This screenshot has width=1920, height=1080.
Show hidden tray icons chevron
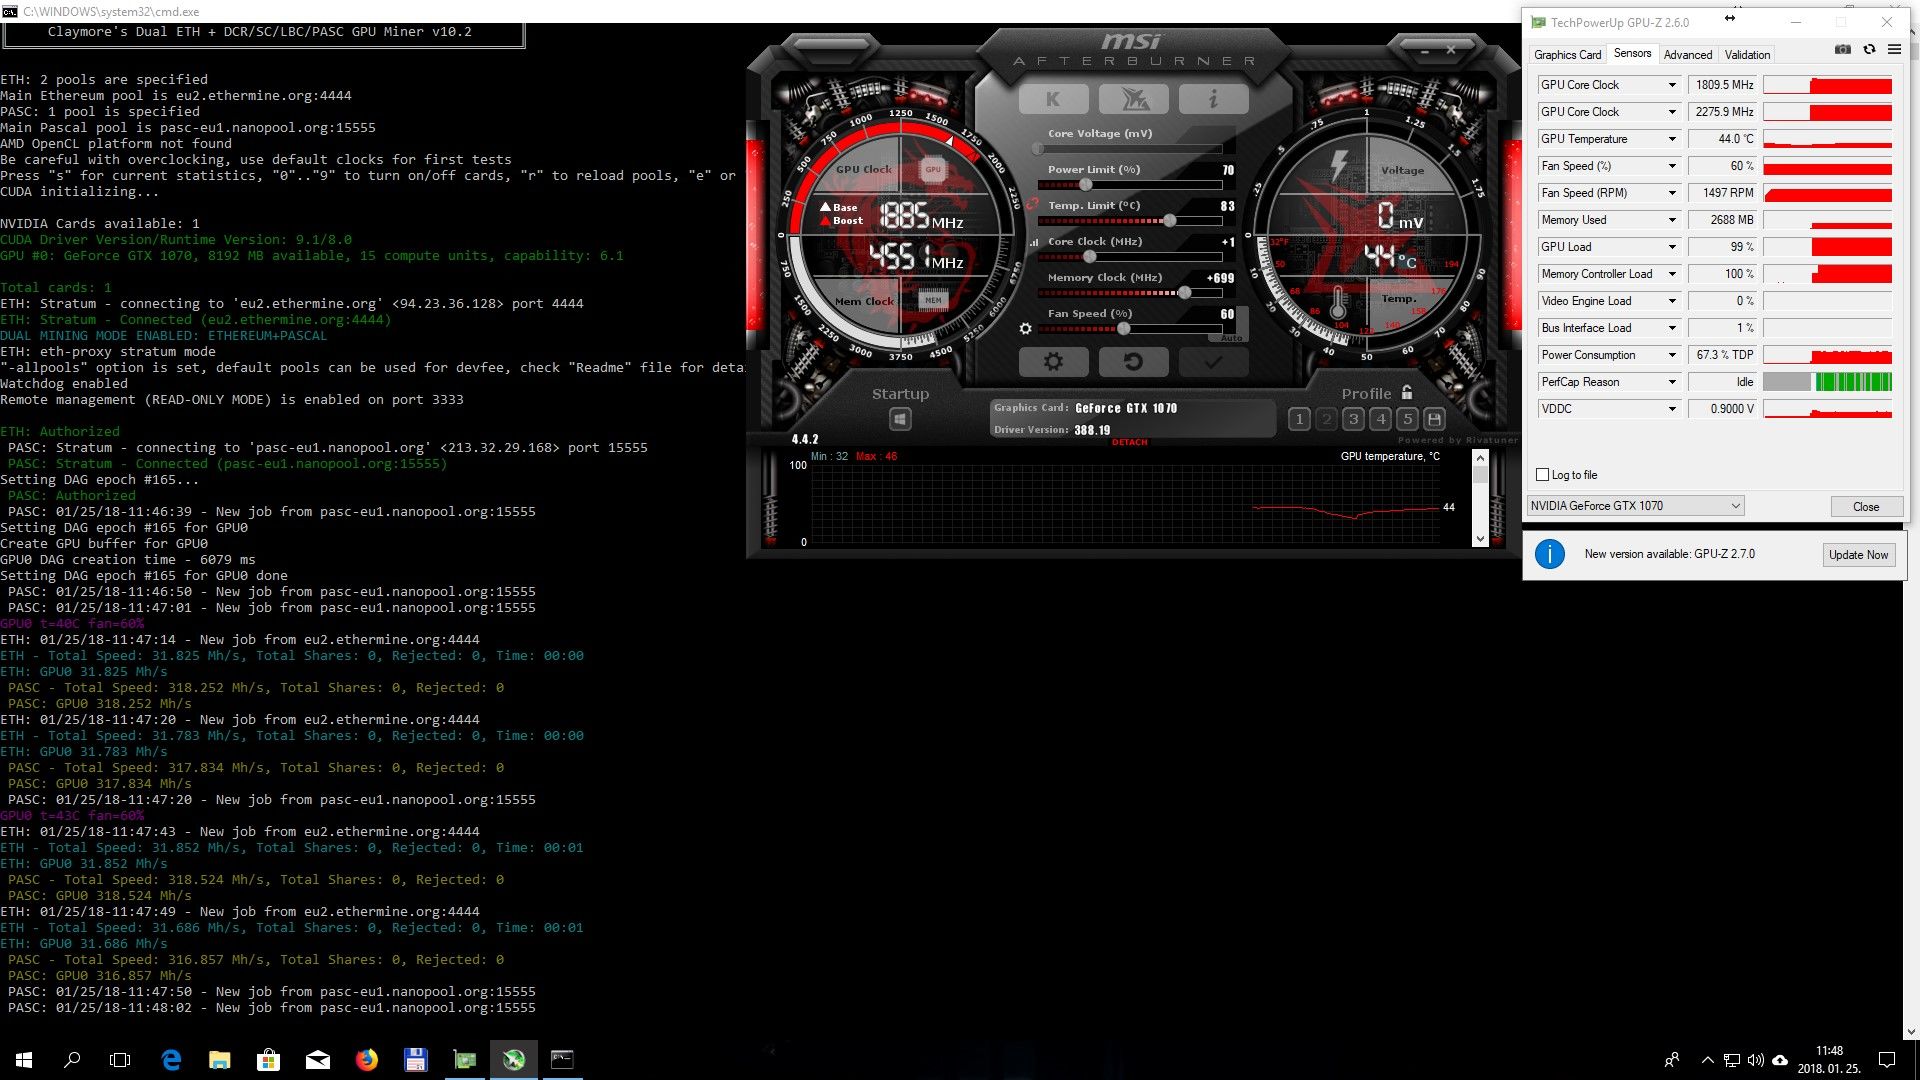[x=1707, y=1060]
